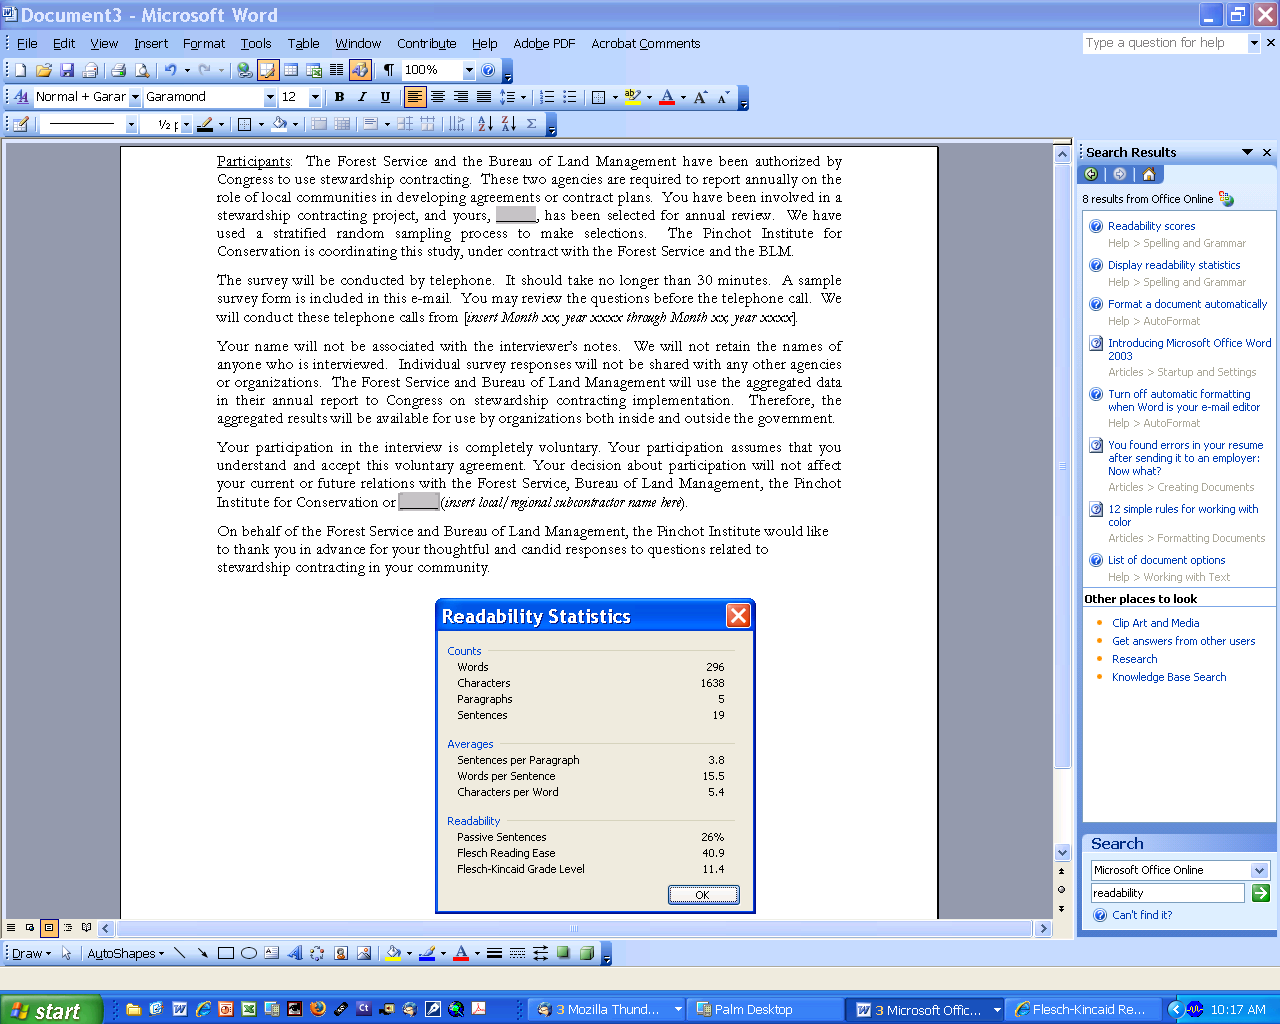The height and width of the screenshot is (1024, 1280).
Task: Expand the Draw menu on Drawing toolbar
Action: tap(31, 953)
